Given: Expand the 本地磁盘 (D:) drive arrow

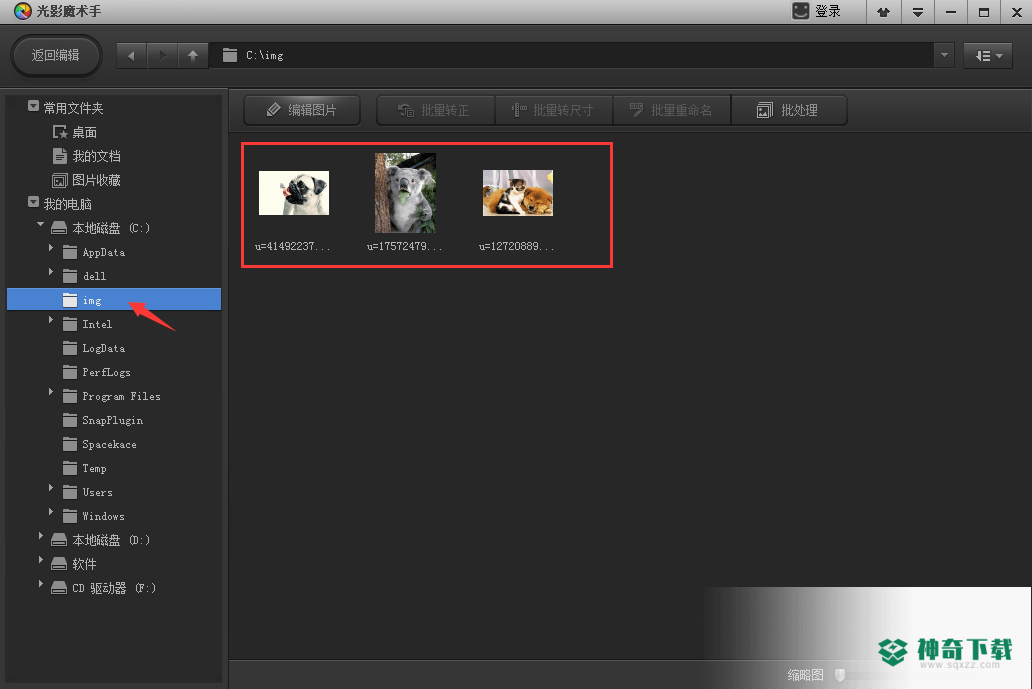Looking at the screenshot, I should [x=41, y=536].
